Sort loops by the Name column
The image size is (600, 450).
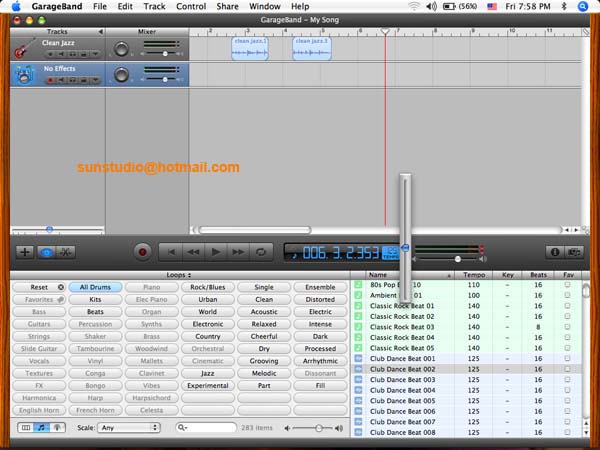point(409,275)
